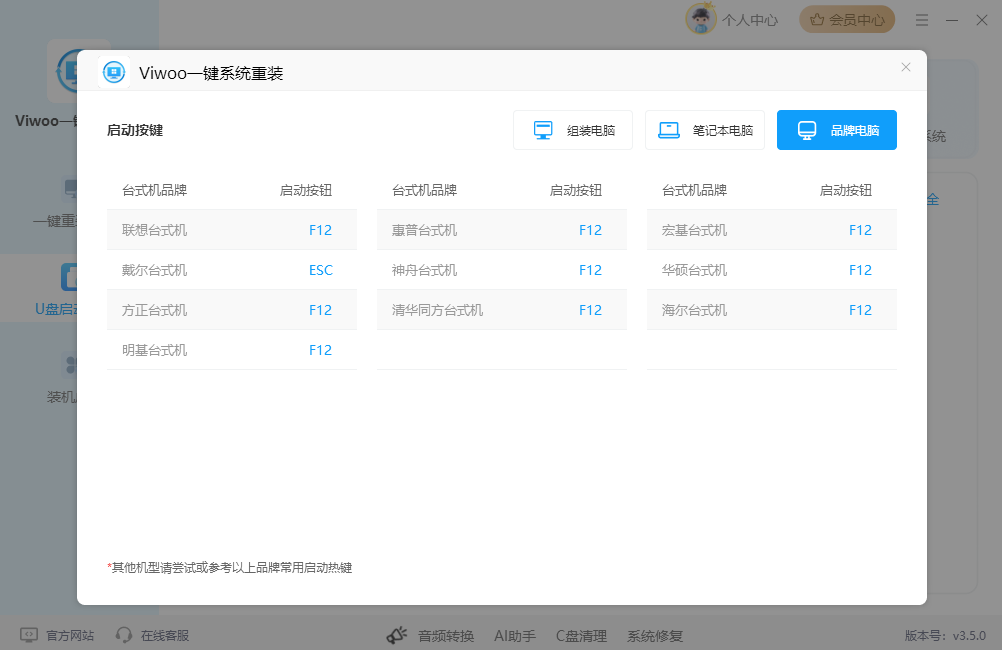Viewport: 1002px width, 650px height.
Task: Click F12 key for 明基台式机
Action: (320, 350)
